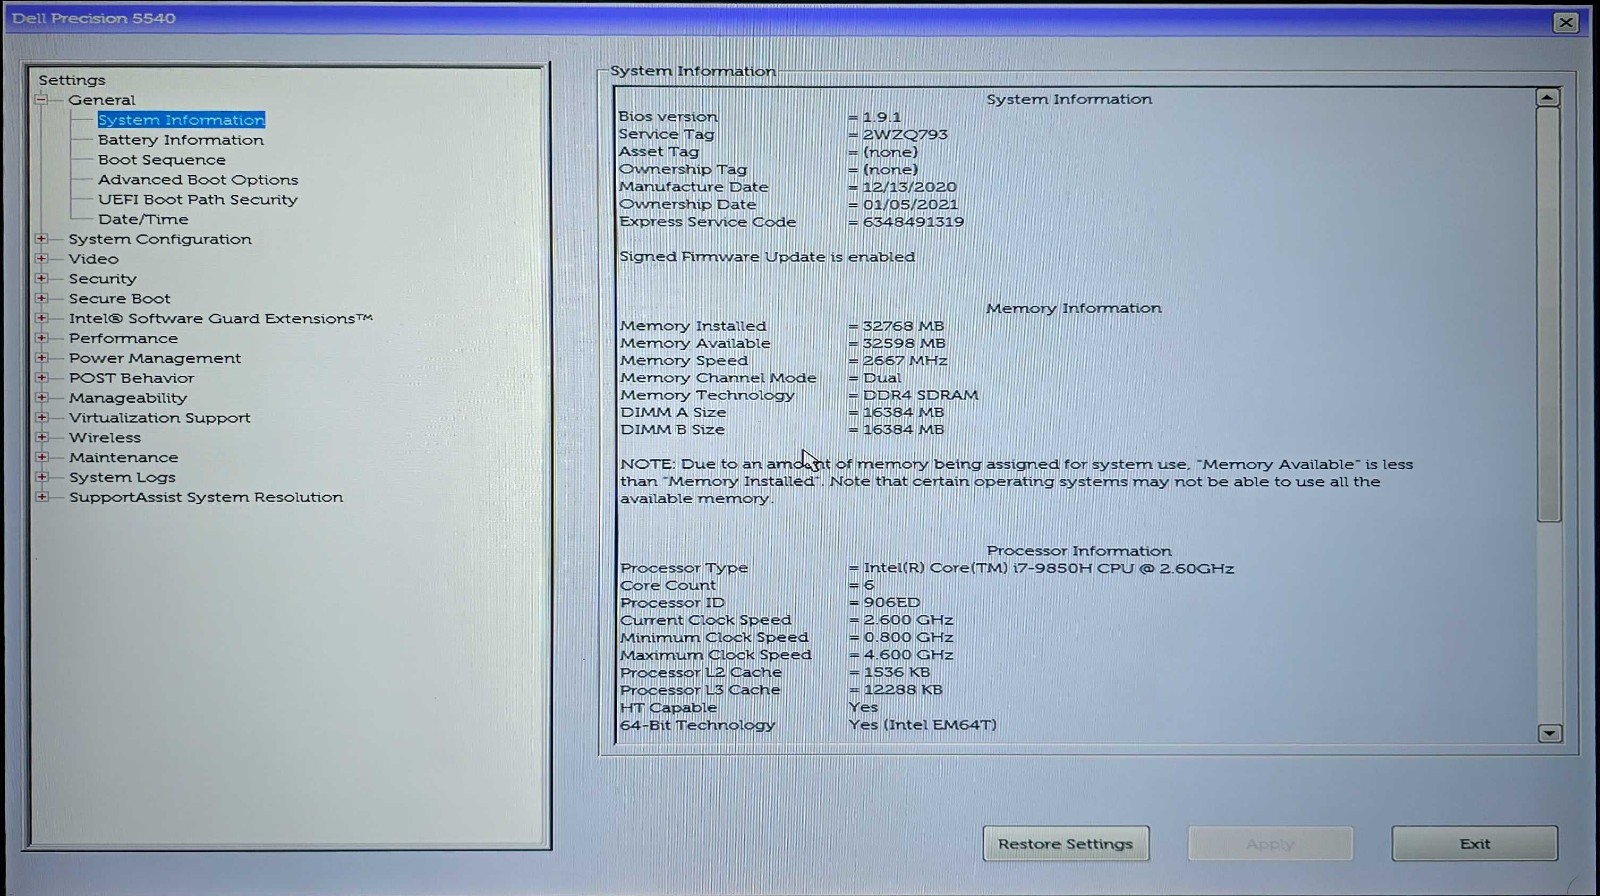Expand the Video settings node

pyautogui.click(x=42, y=259)
